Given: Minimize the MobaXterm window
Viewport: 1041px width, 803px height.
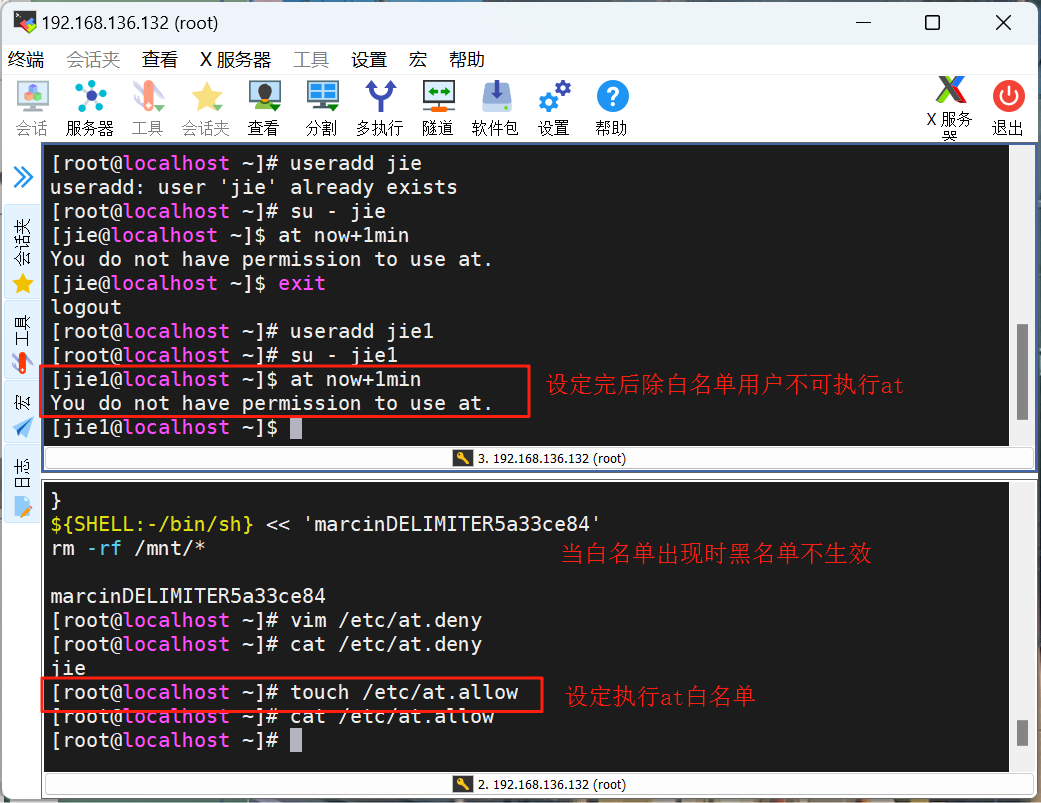Looking at the screenshot, I should point(863,23).
